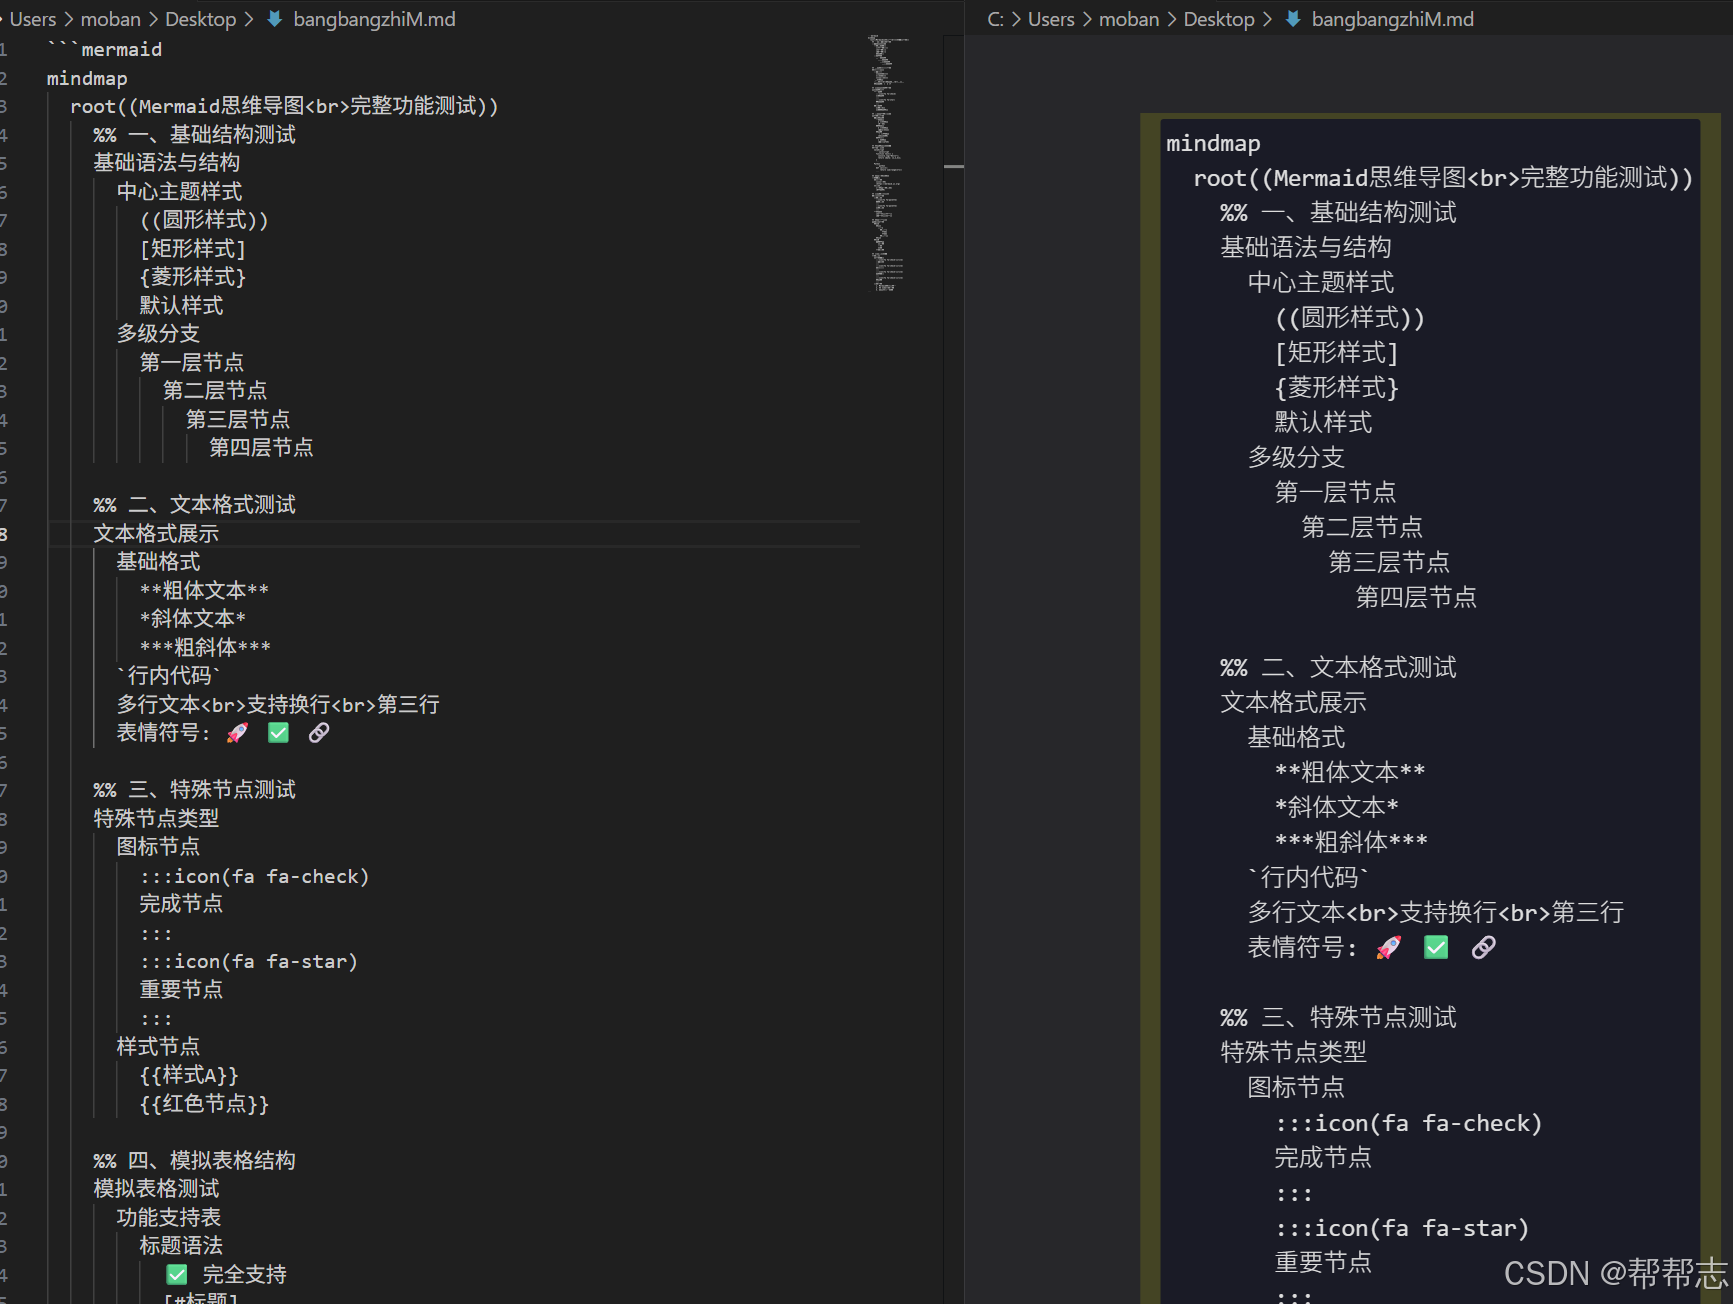
Task: Click '样式节点' in the editor
Action: [158, 1046]
